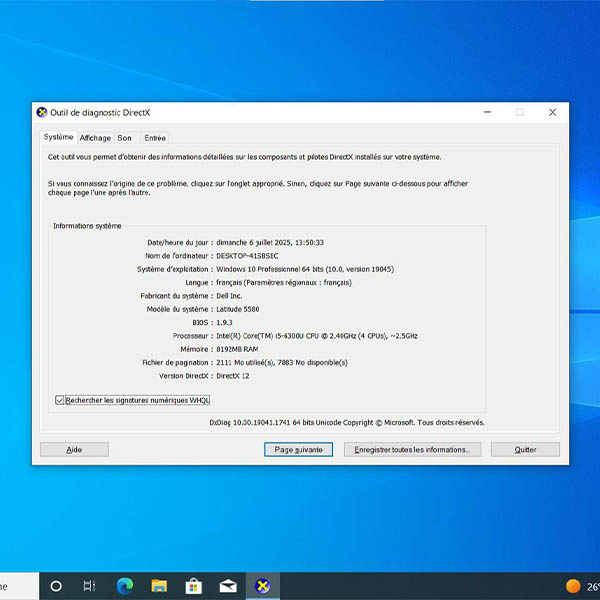Open Task View from the taskbar
Image resolution: width=600 pixels, height=600 pixels.
(89, 586)
